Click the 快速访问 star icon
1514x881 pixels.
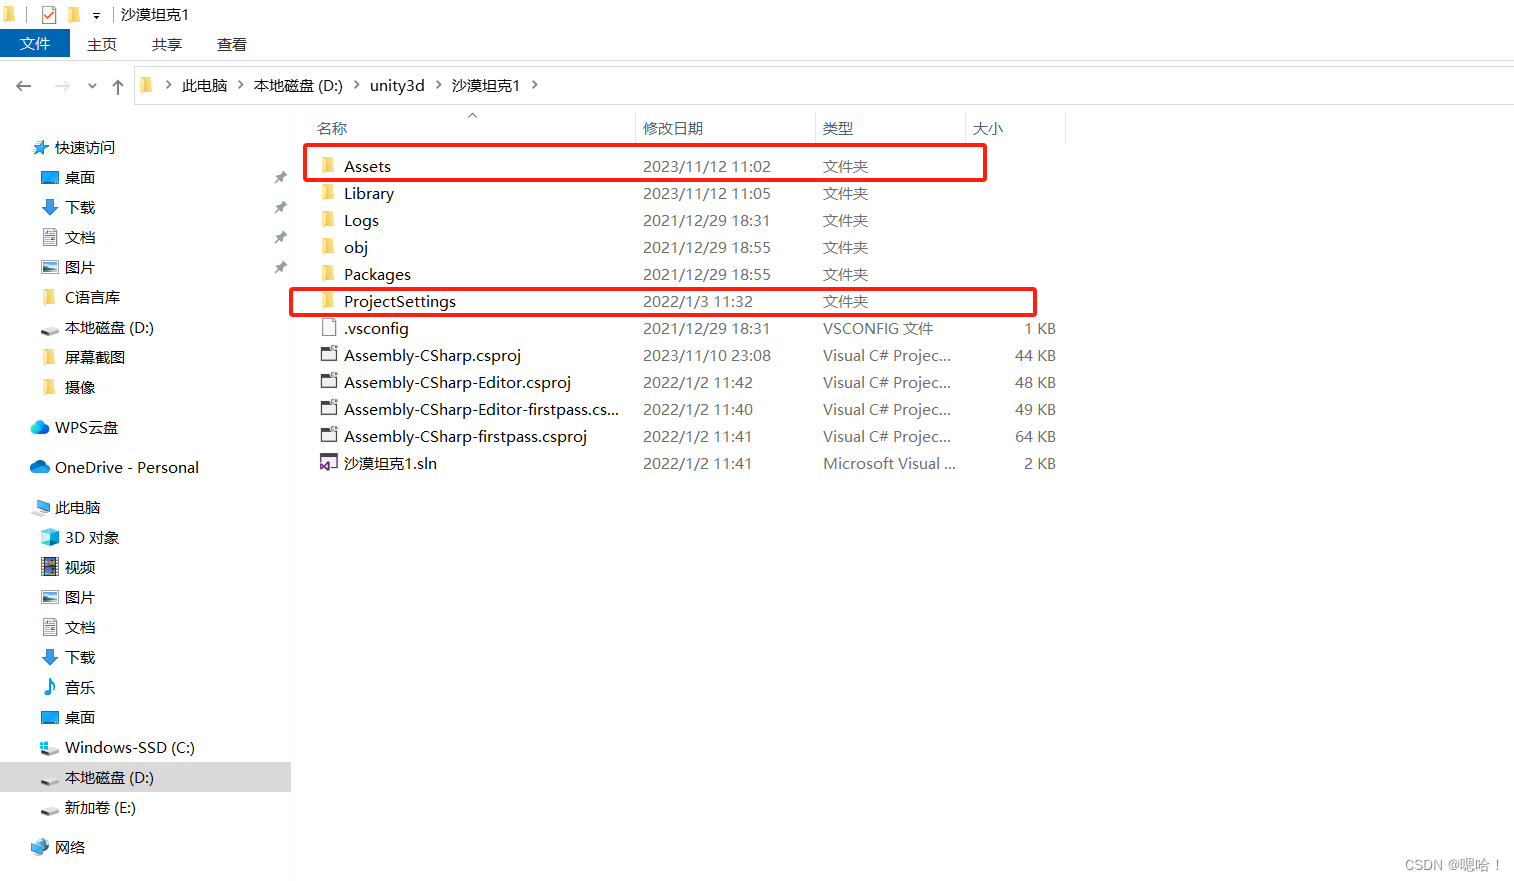(40, 147)
